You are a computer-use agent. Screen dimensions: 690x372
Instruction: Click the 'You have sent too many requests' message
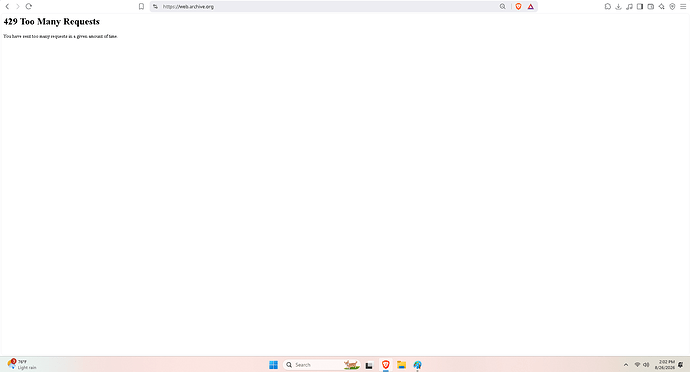click(60, 36)
